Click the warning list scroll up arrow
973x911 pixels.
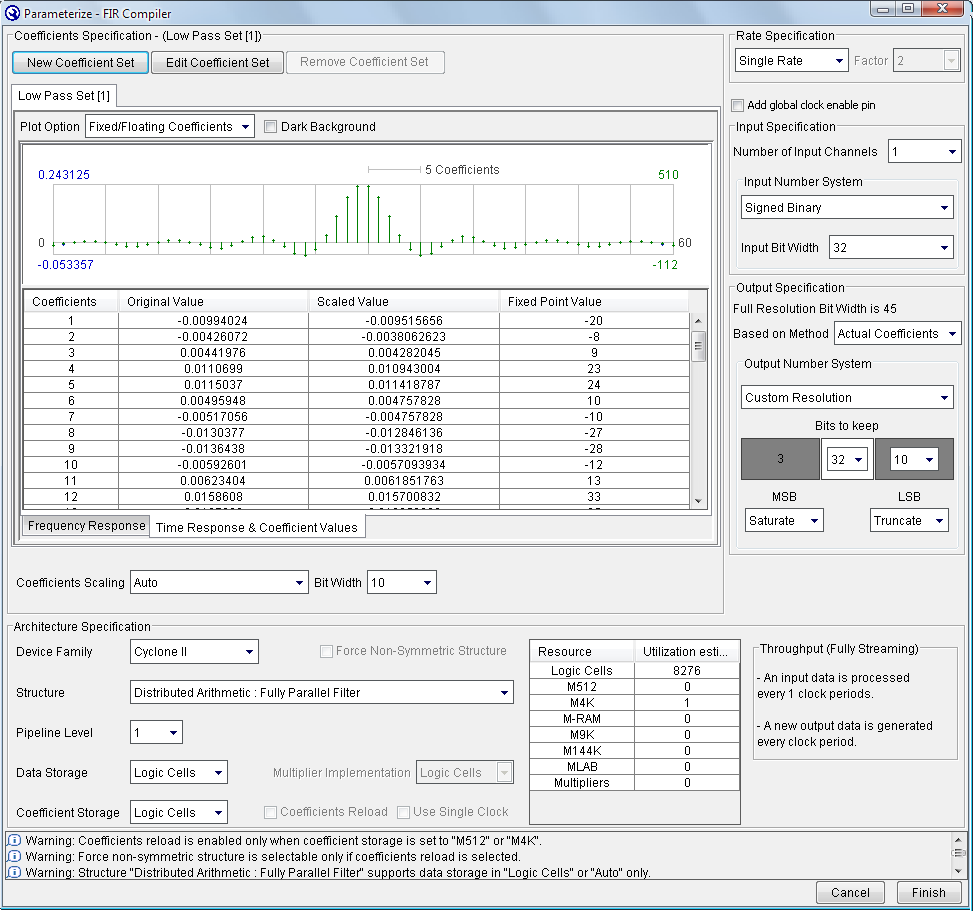point(958,840)
